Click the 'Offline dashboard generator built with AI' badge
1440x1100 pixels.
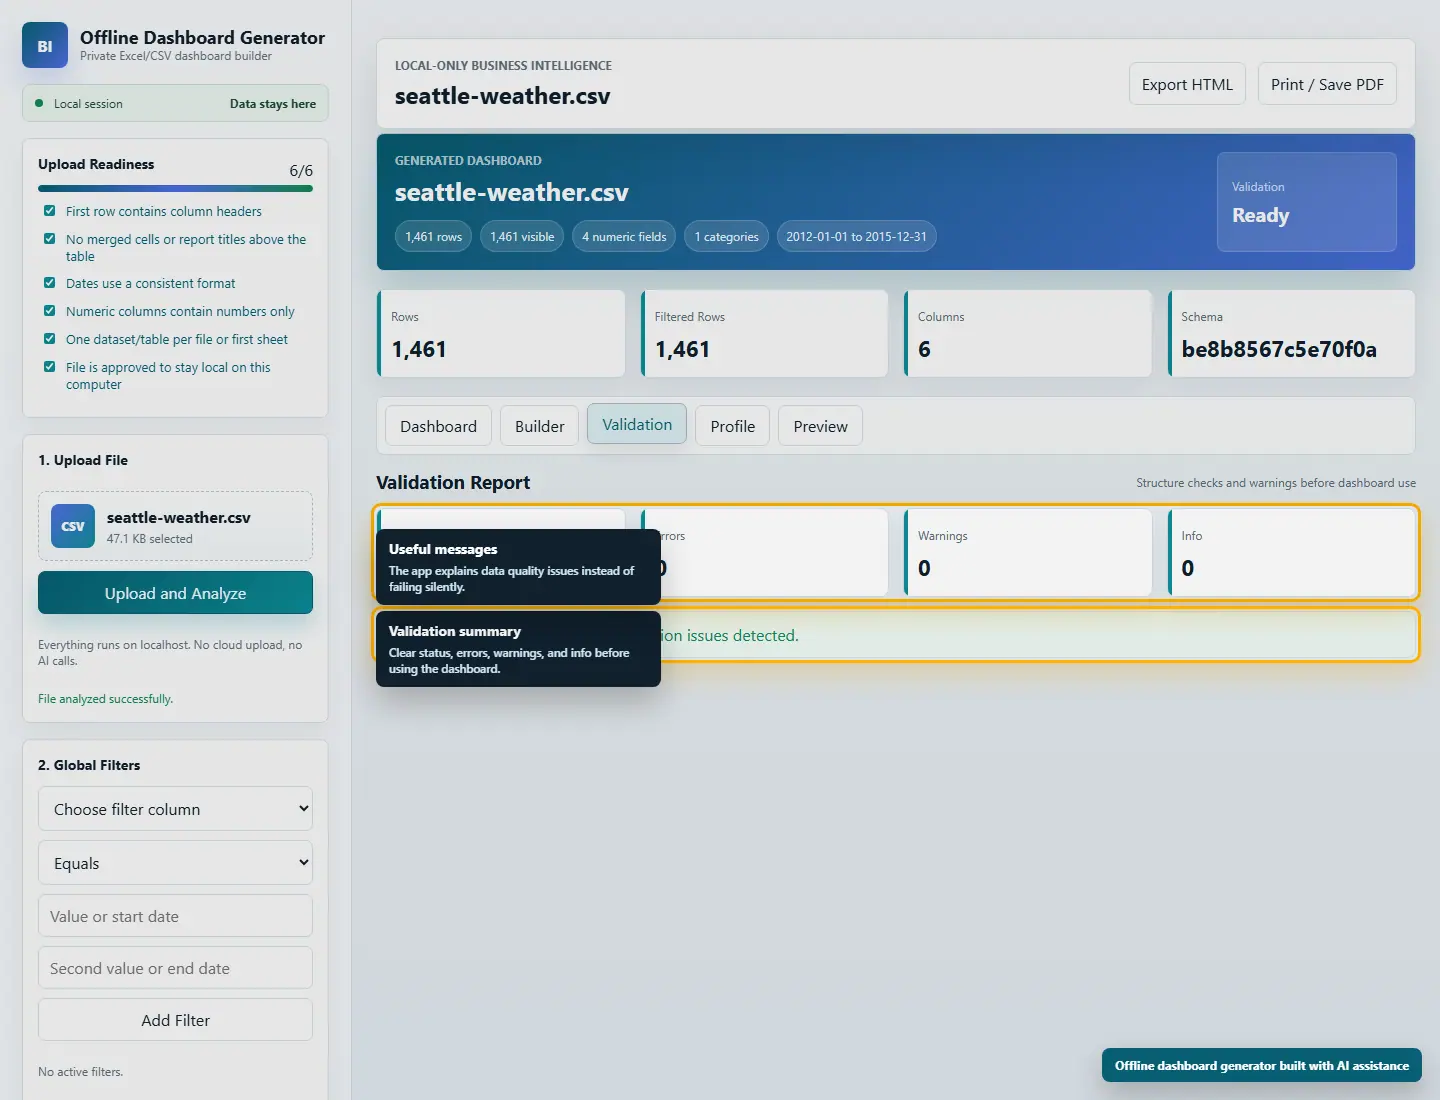[x=1261, y=1065]
